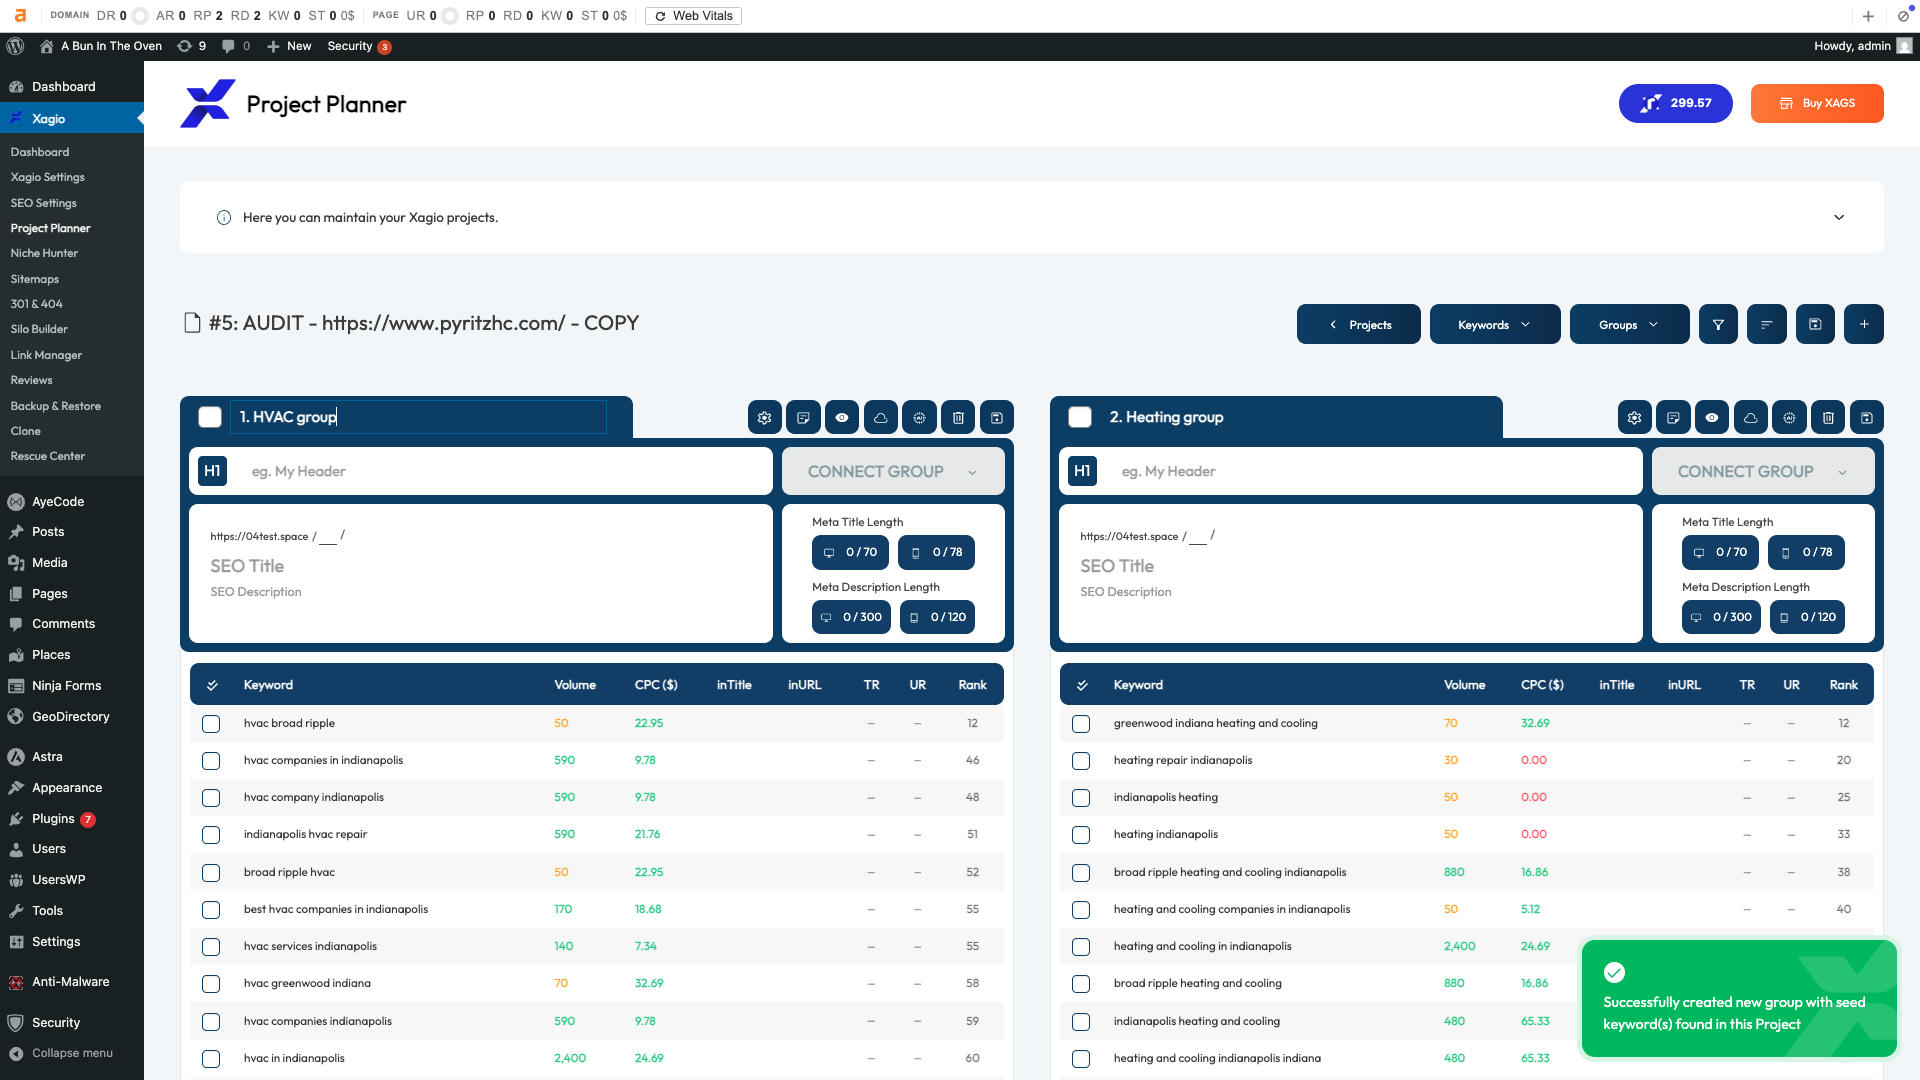
Task: Click Security in admin top bar
Action: pyautogui.click(x=358, y=46)
